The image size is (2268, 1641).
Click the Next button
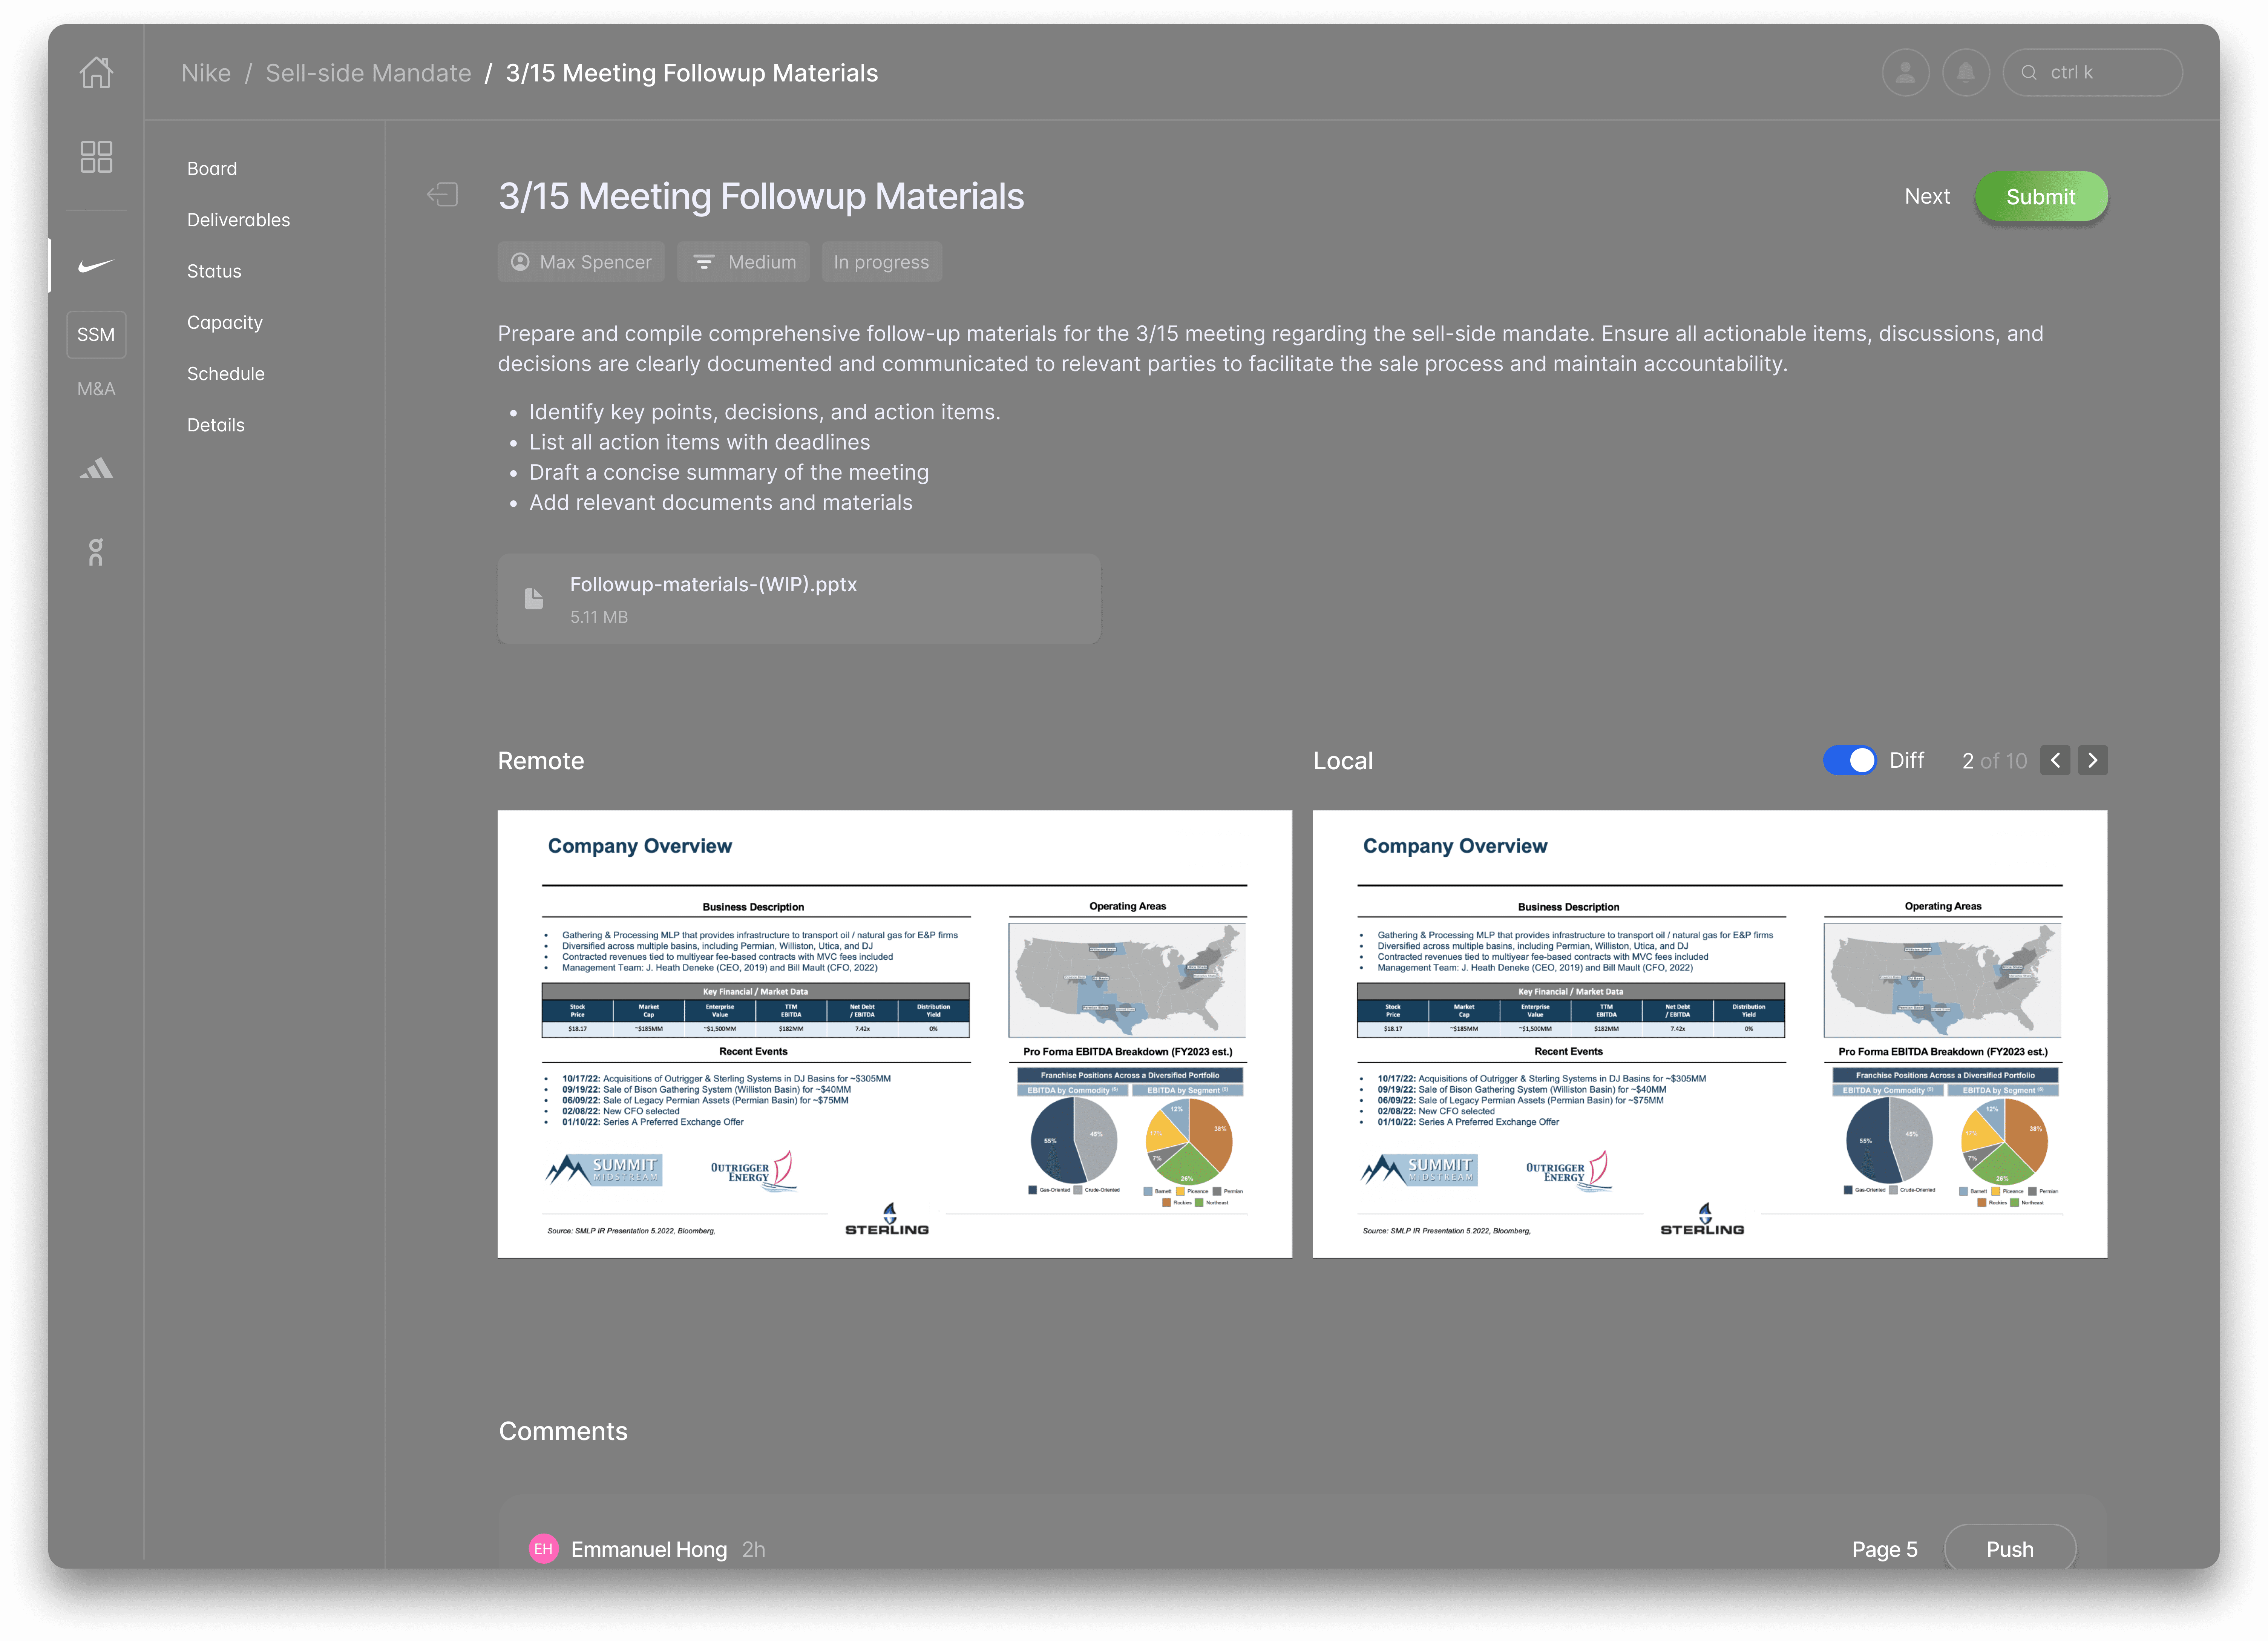coord(1927,197)
